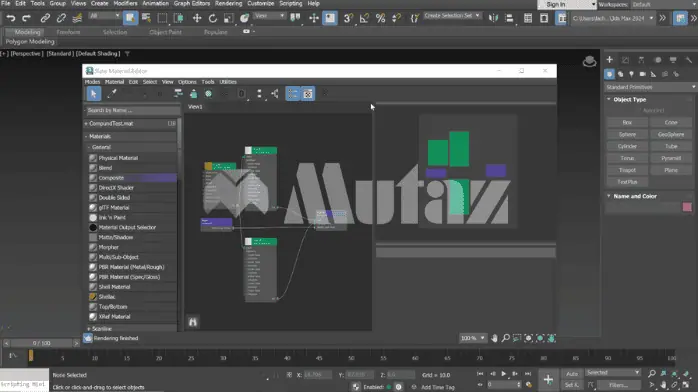This screenshot has height=392, width=698.
Task: Open the Create Selection Set dropdown
Action: coord(452,16)
